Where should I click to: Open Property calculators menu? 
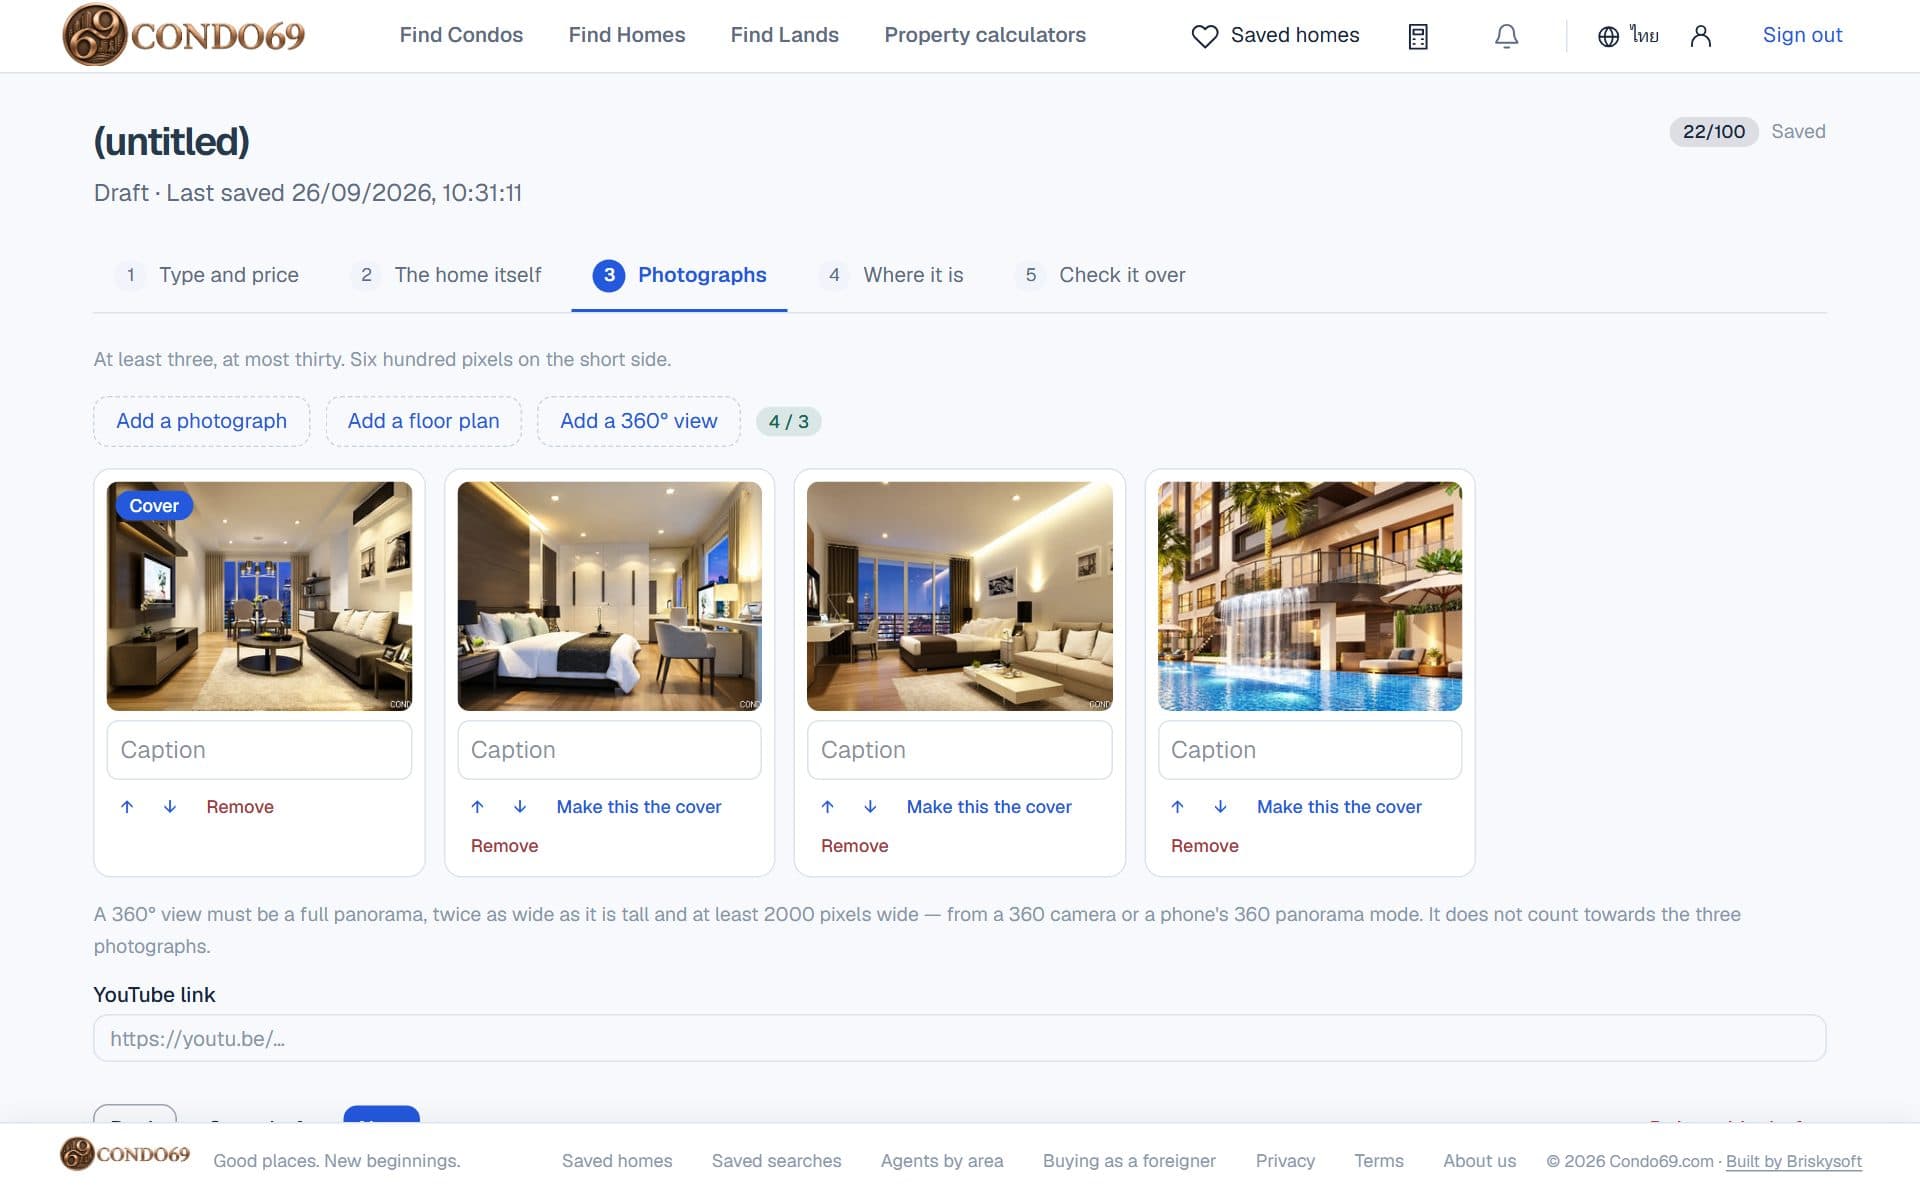[x=985, y=35]
